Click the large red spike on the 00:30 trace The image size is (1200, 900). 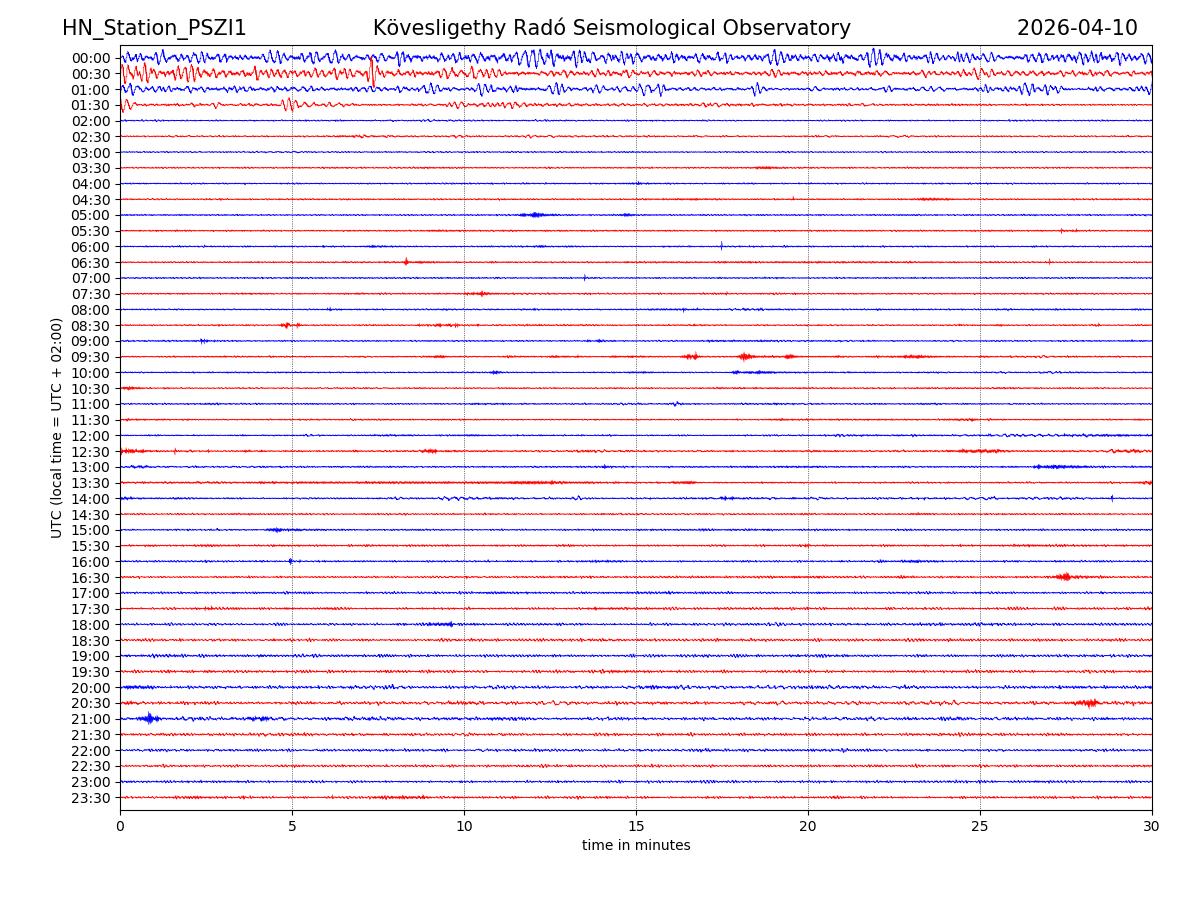372,72
